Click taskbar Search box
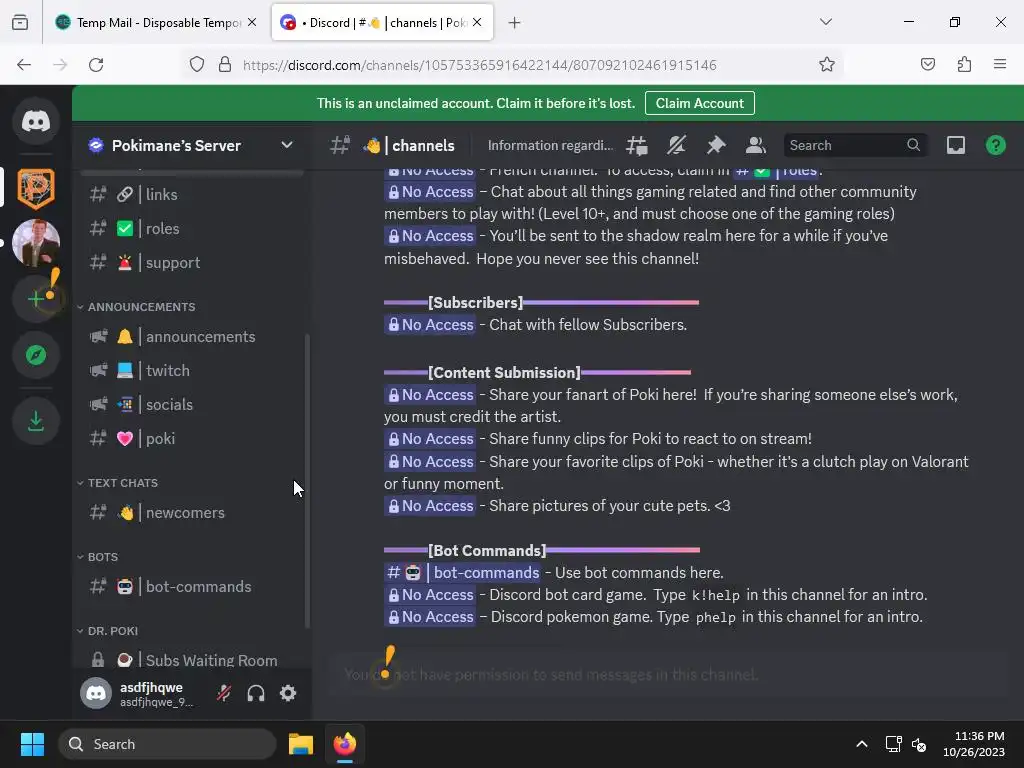1024x768 pixels. pyautogui.click(x=167, y=744)
